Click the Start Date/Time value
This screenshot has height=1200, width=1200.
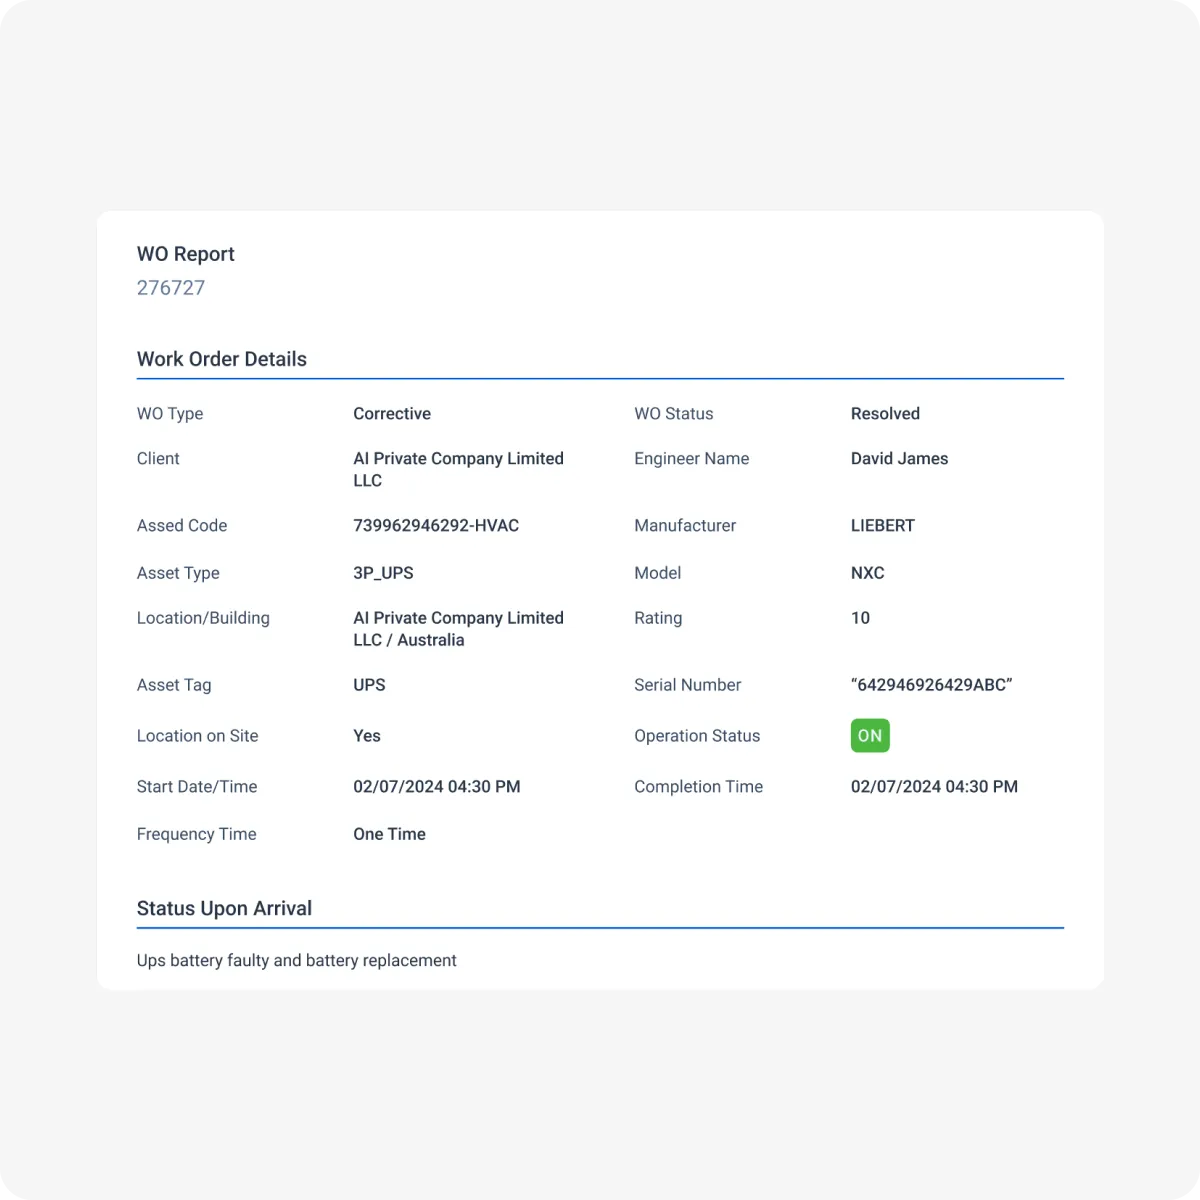[x=436, y=786]
